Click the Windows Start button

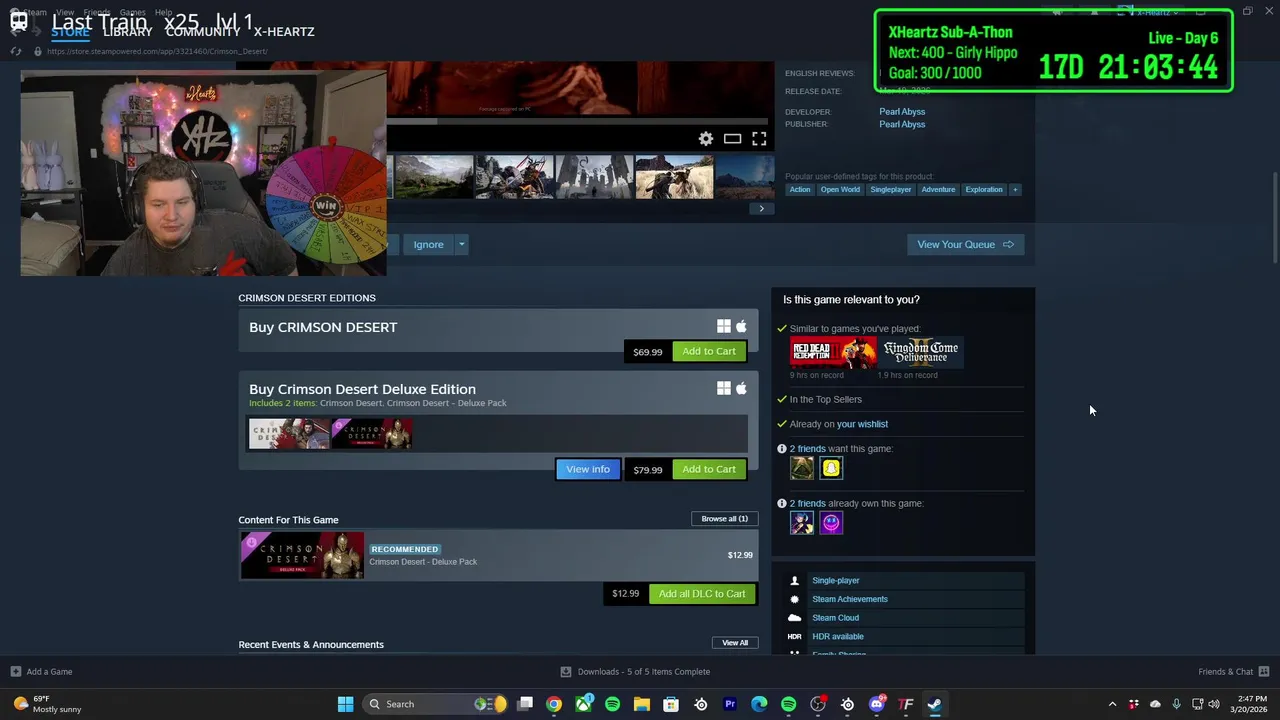tap(345, 704)
